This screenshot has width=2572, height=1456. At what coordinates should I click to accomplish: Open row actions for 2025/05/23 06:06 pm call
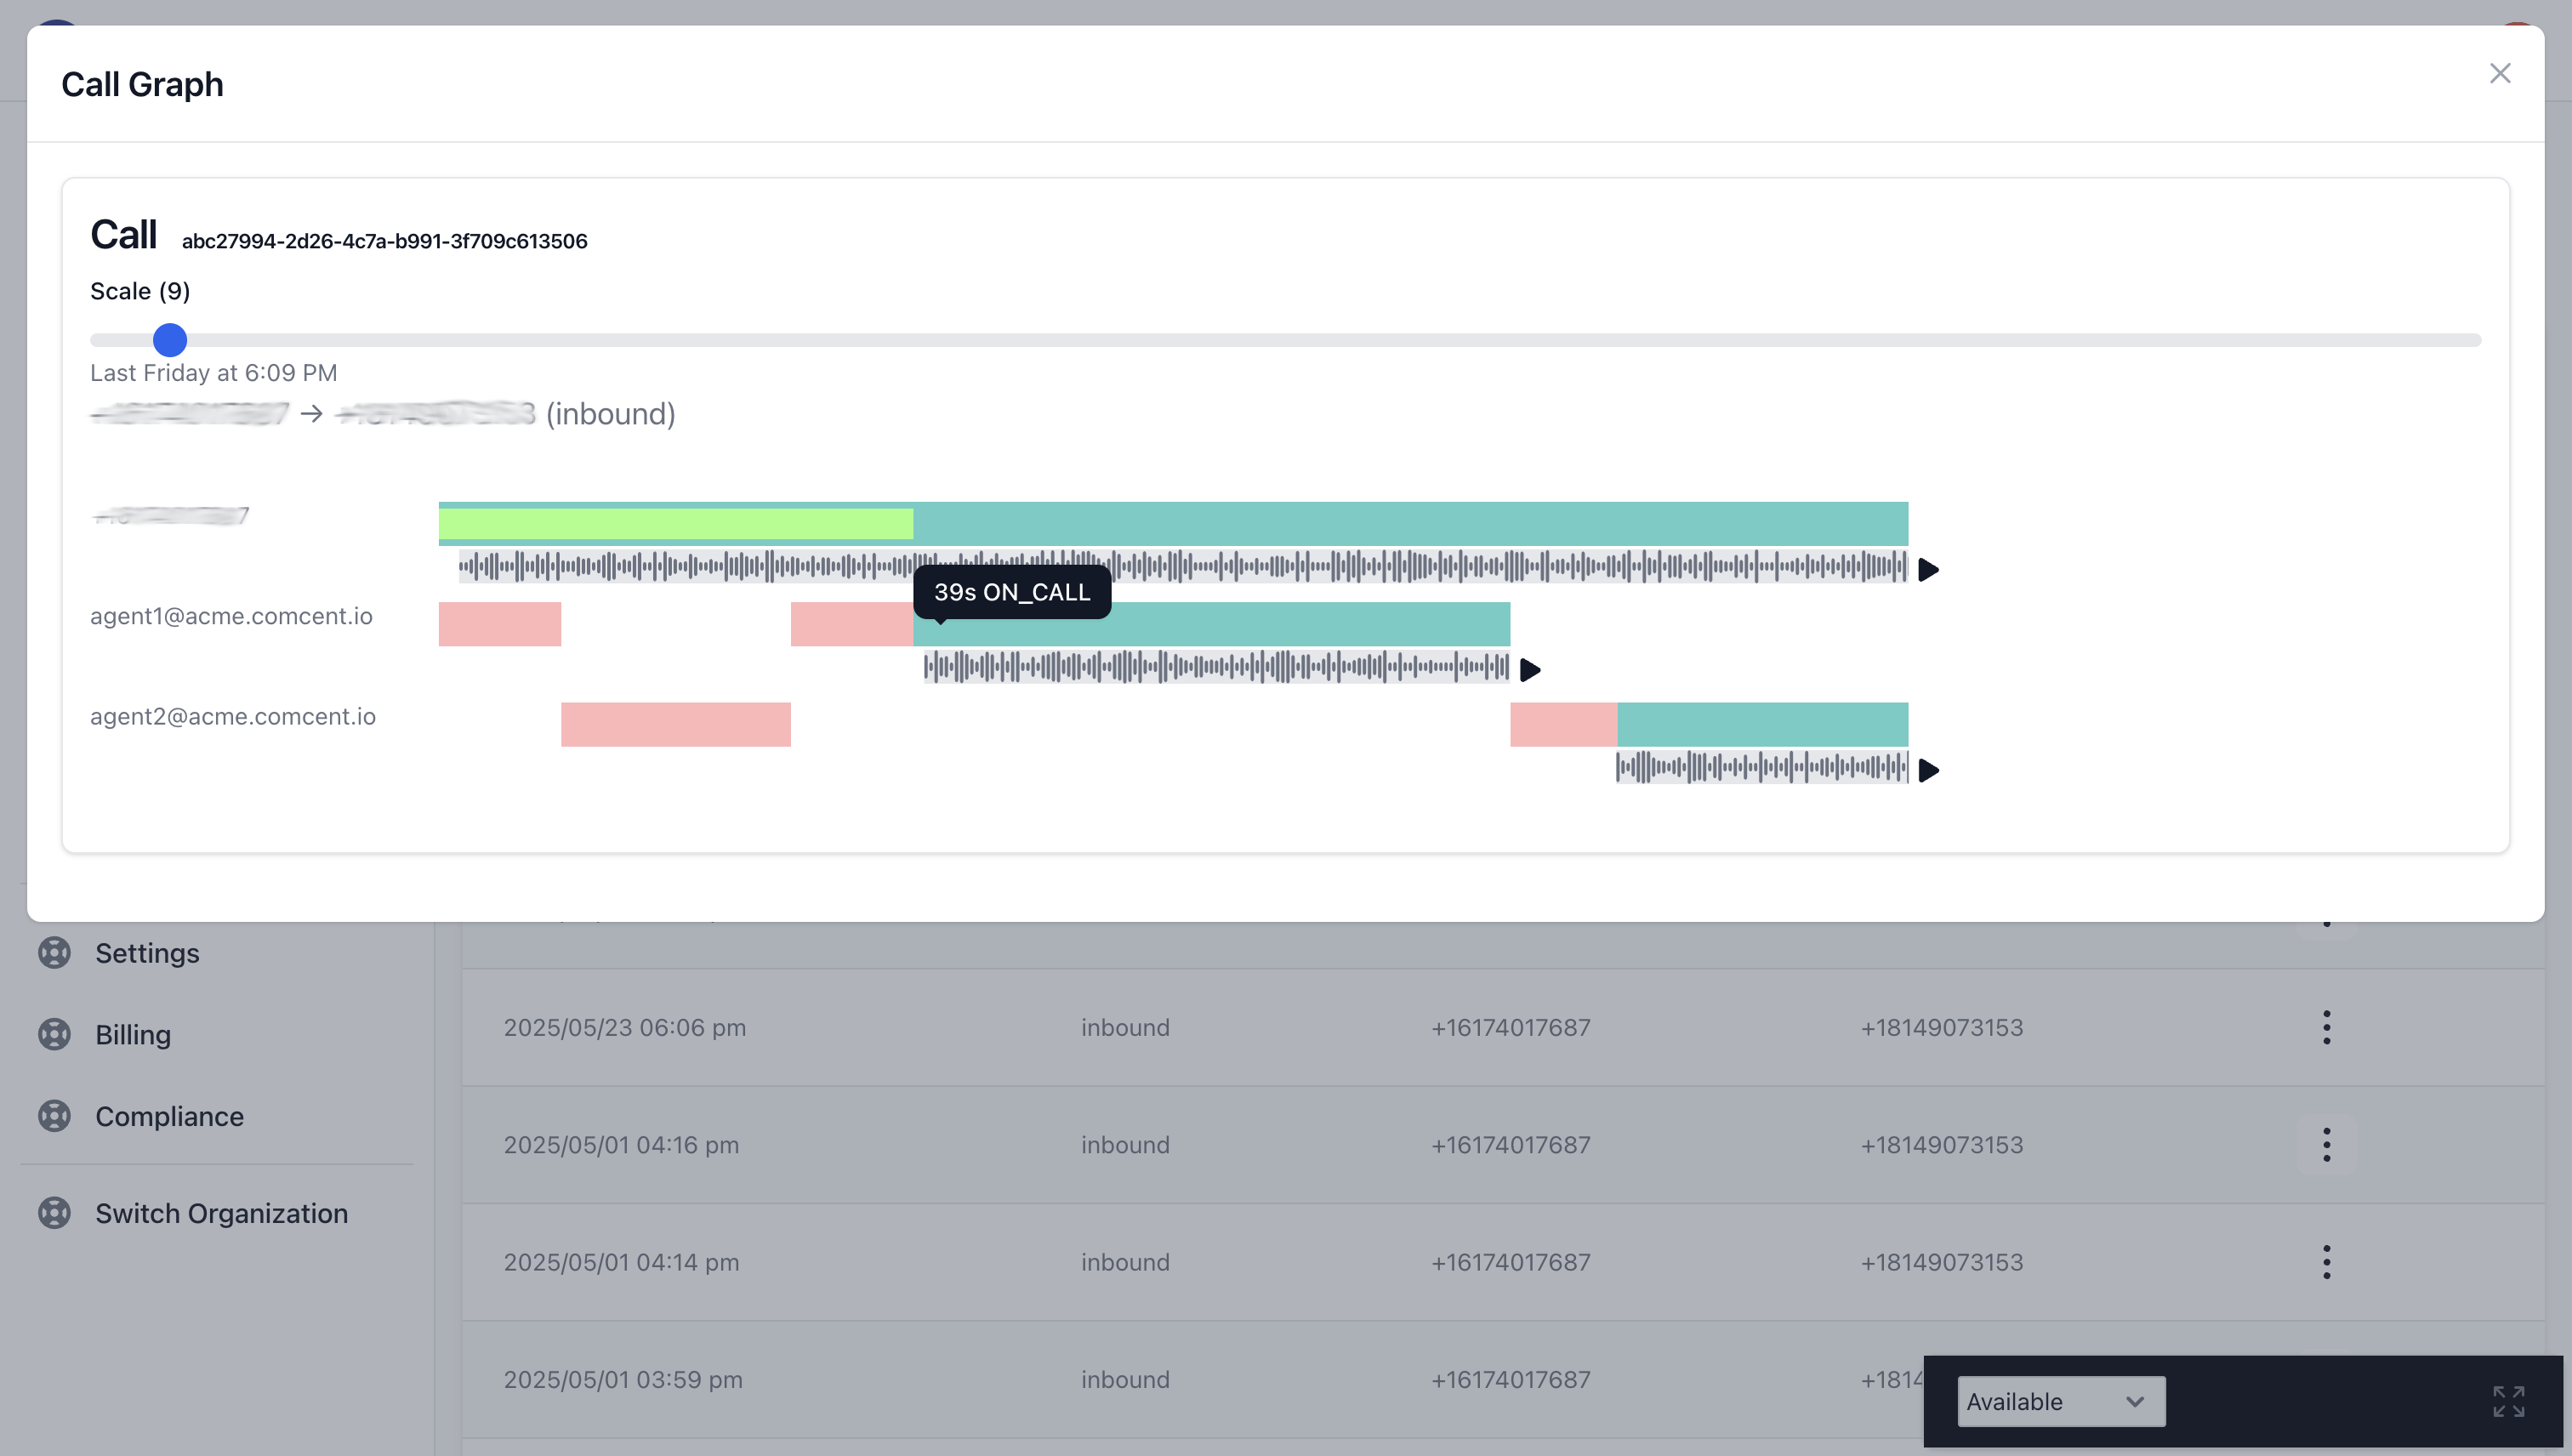click(x=2326, y=1027)
